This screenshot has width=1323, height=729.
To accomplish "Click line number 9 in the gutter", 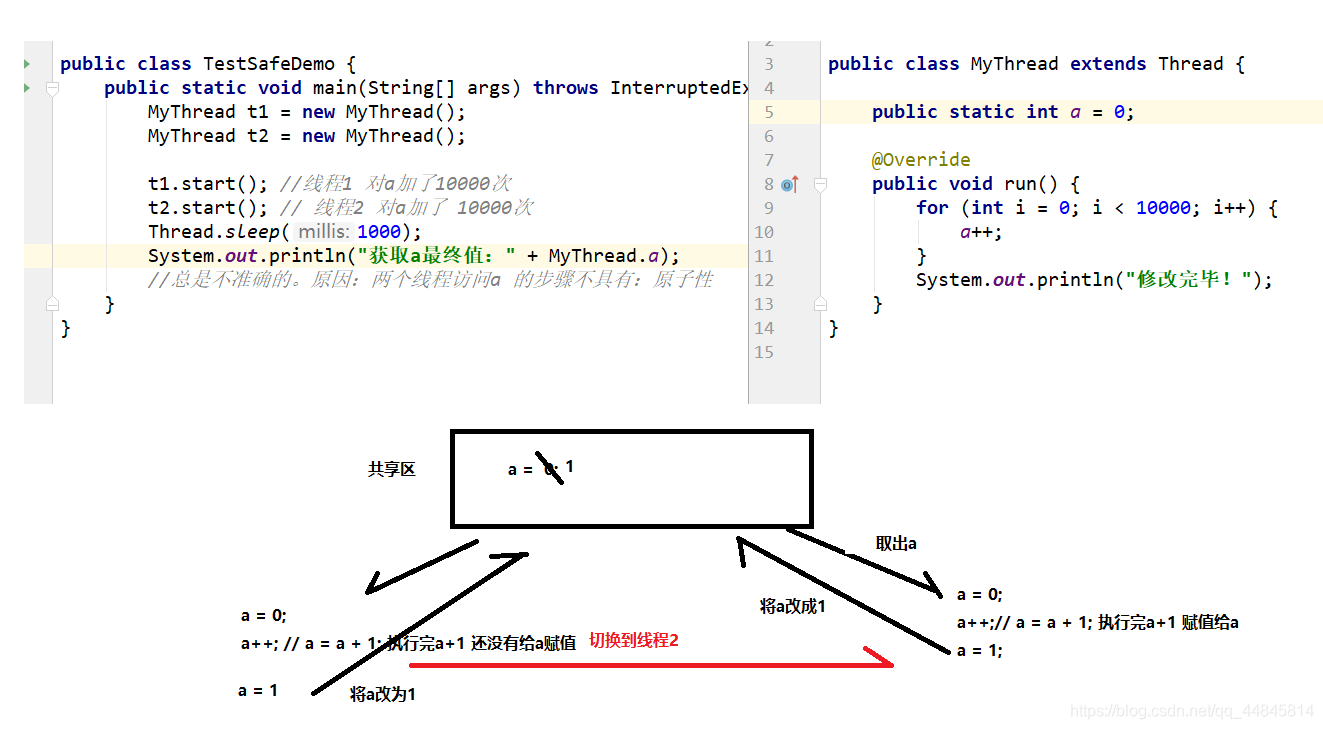I will (x=768, y=208).
